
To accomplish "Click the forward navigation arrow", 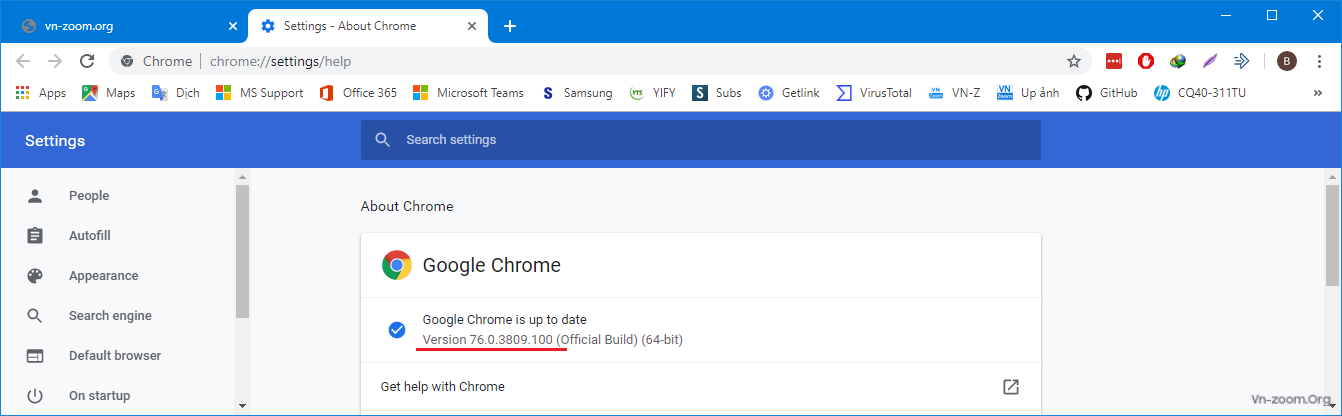I will tap(55, 61).
